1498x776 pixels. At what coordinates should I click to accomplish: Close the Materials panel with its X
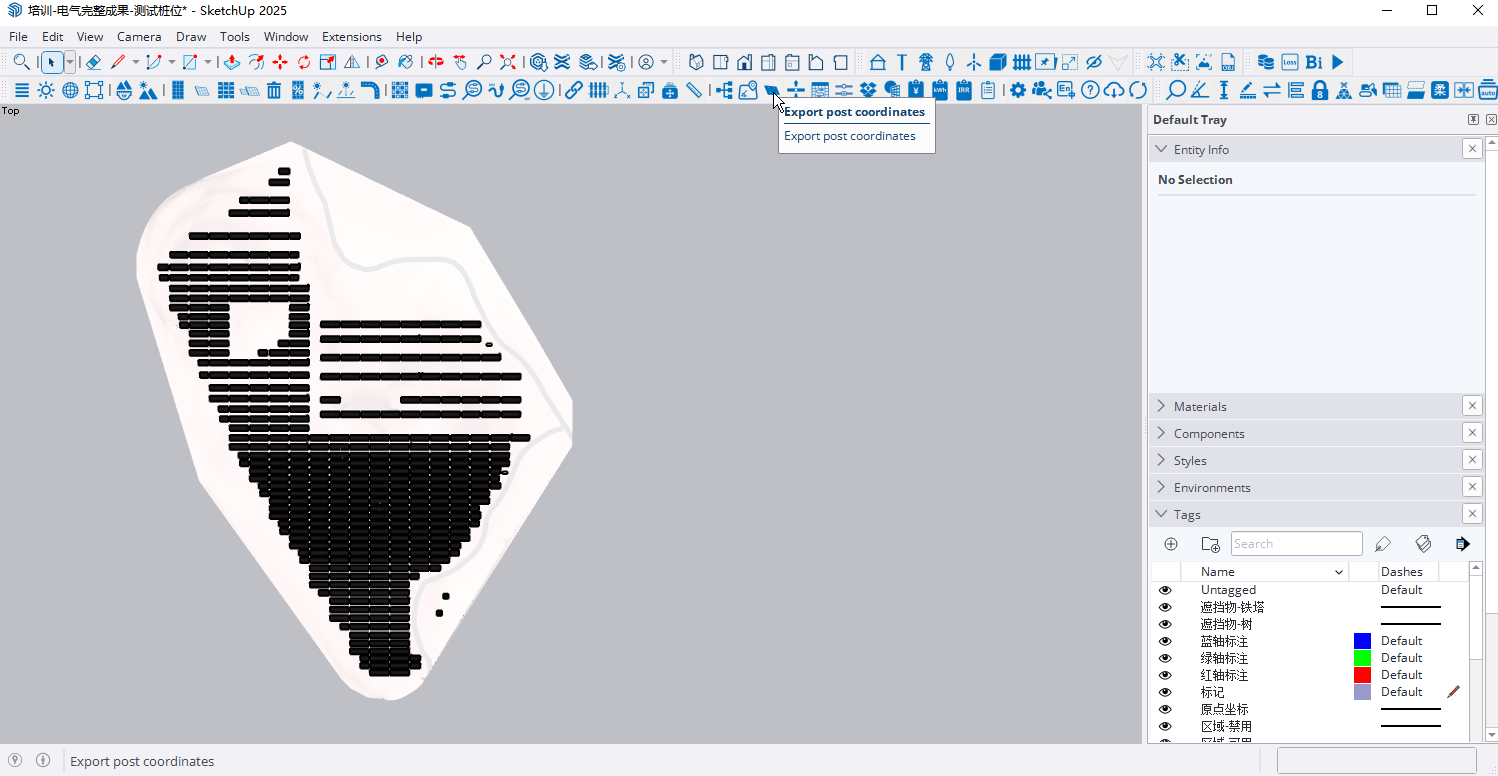(1472, 406)
